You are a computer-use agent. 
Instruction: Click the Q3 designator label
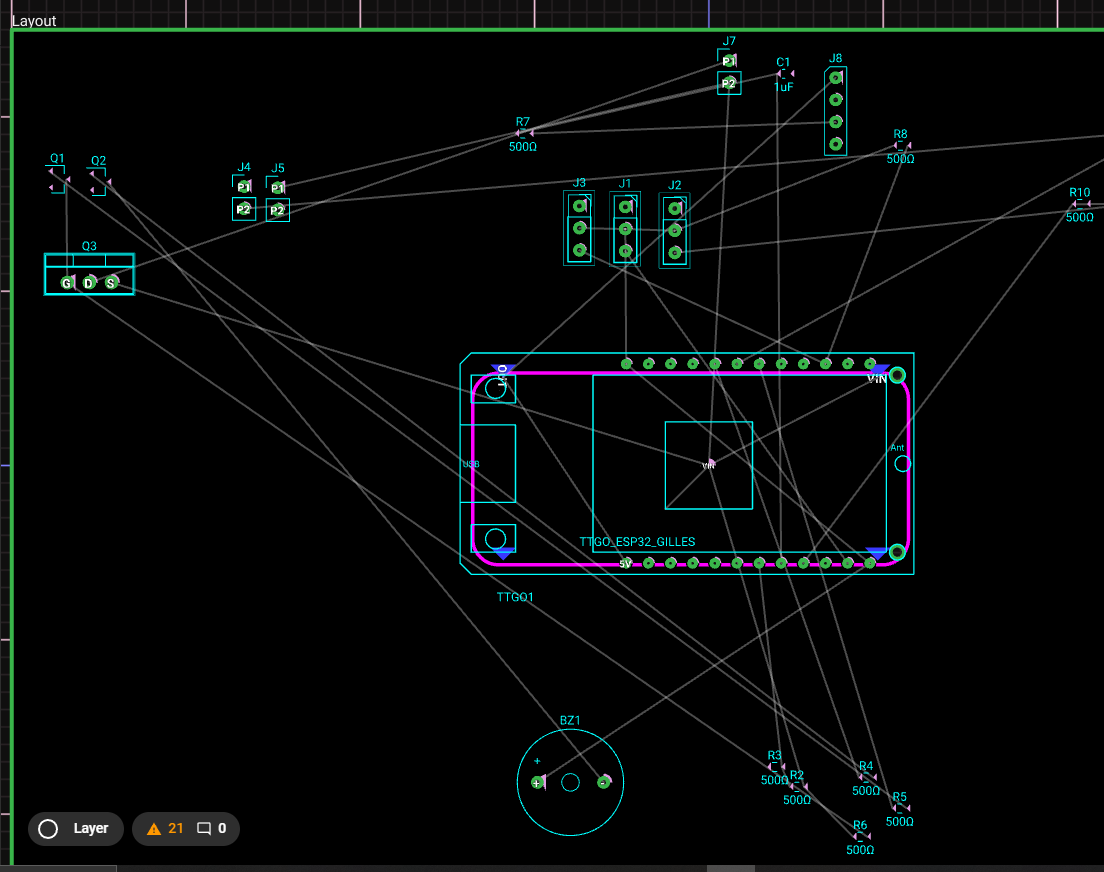pyautogui.click(x=89, y=246)
